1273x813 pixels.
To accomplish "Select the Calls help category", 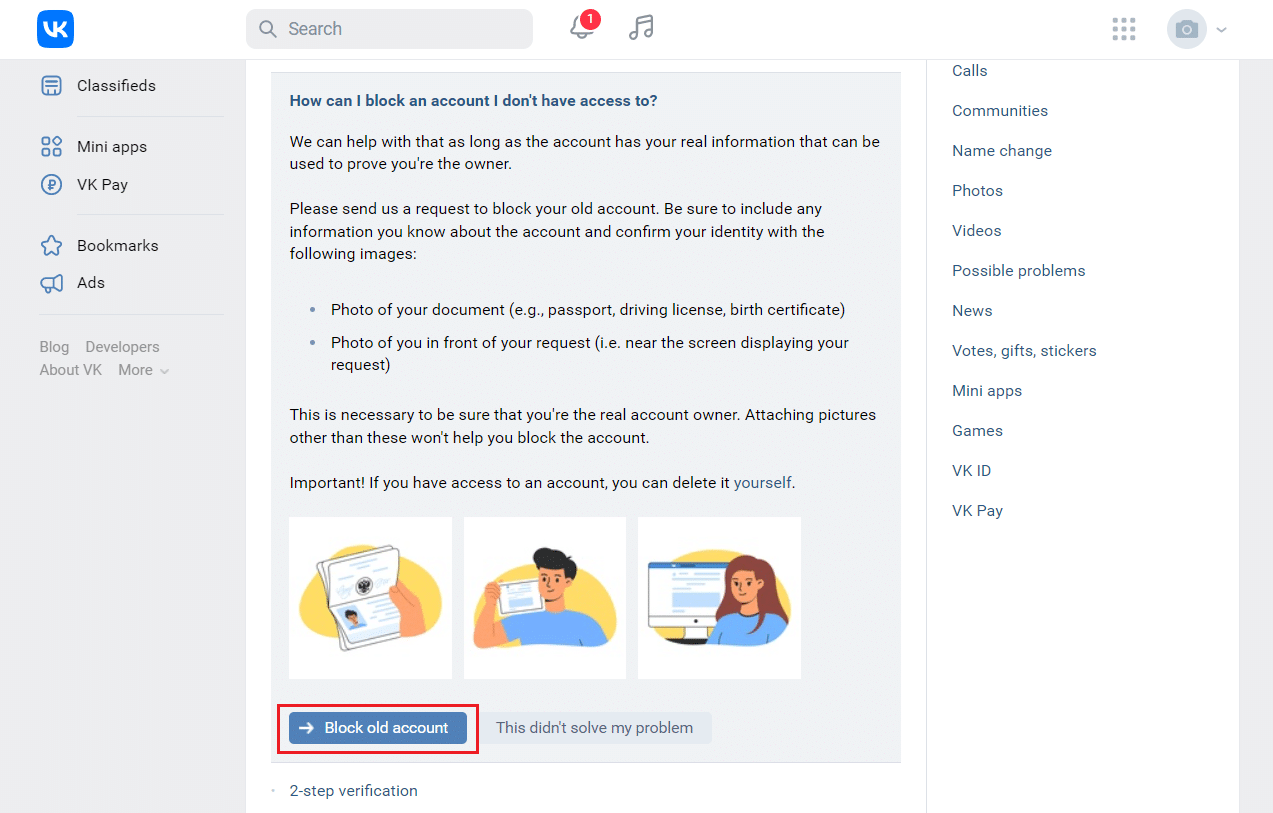I will point(970,71).
